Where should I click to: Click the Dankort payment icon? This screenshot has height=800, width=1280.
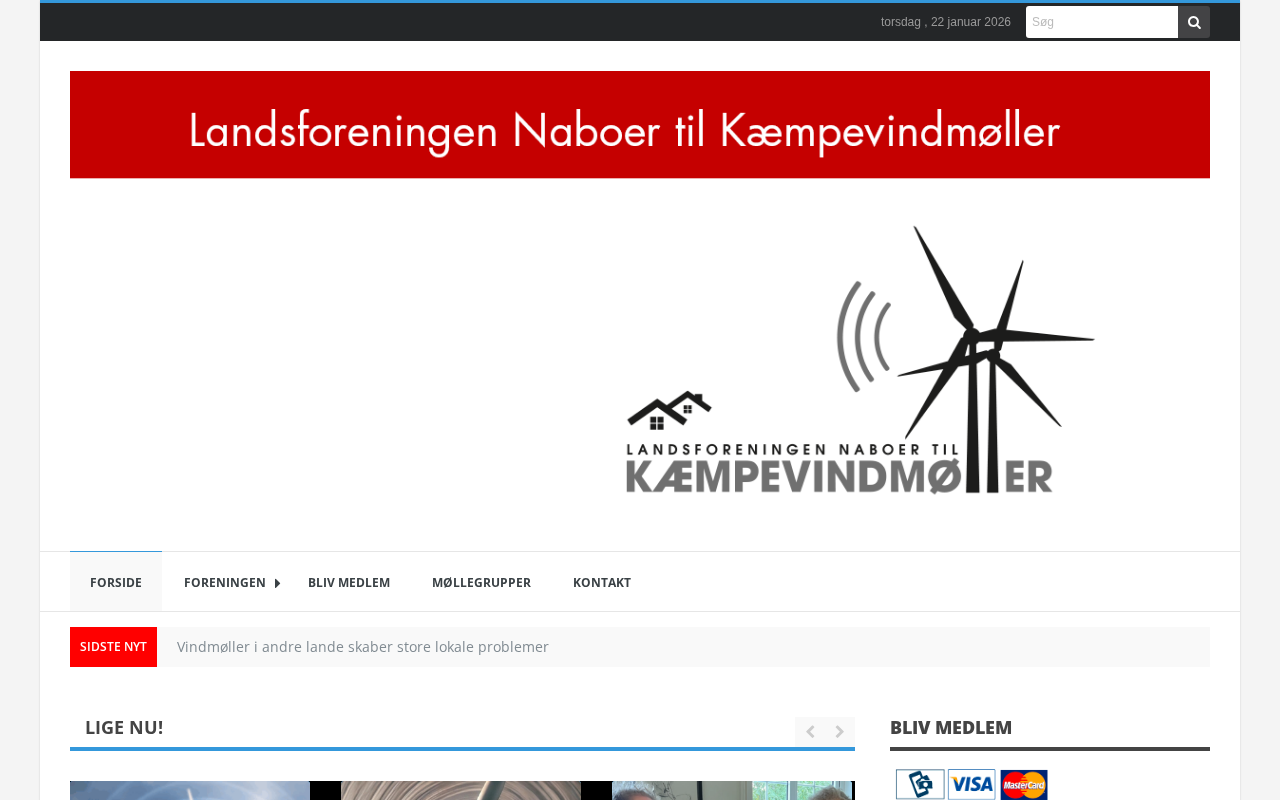tap(920, 785)
